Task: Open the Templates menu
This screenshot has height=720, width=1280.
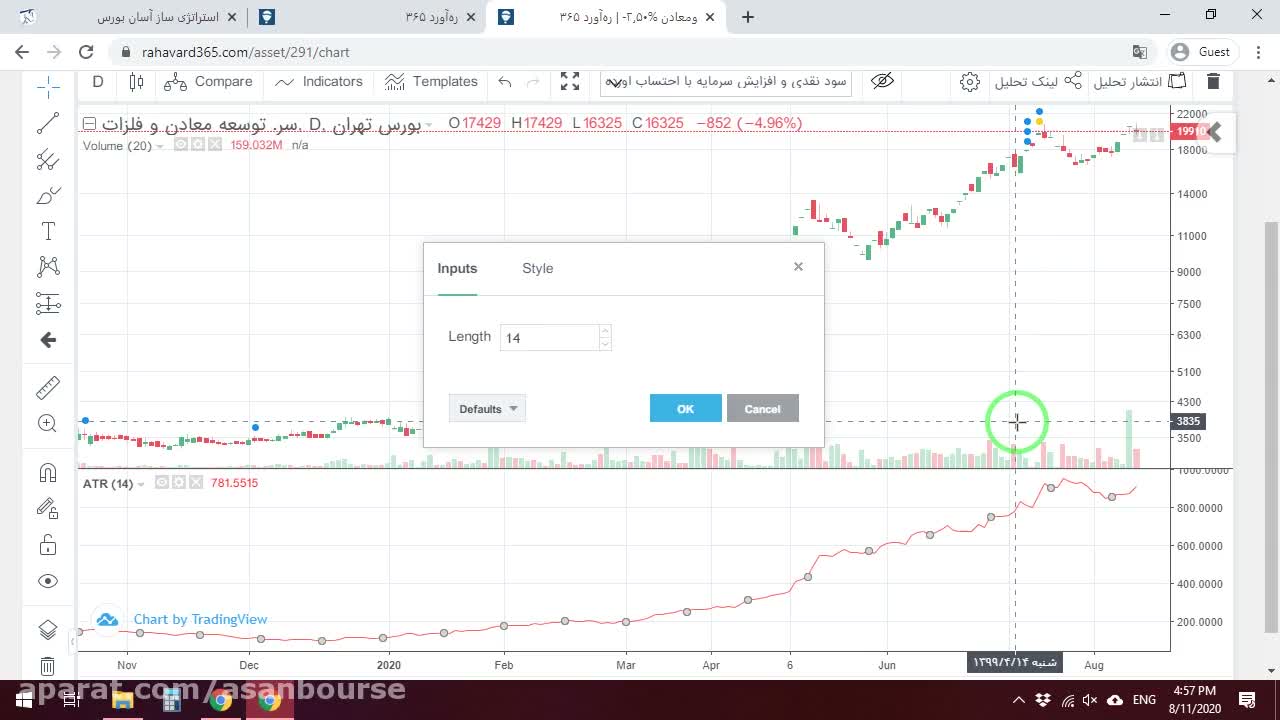Action: [432, 82]
